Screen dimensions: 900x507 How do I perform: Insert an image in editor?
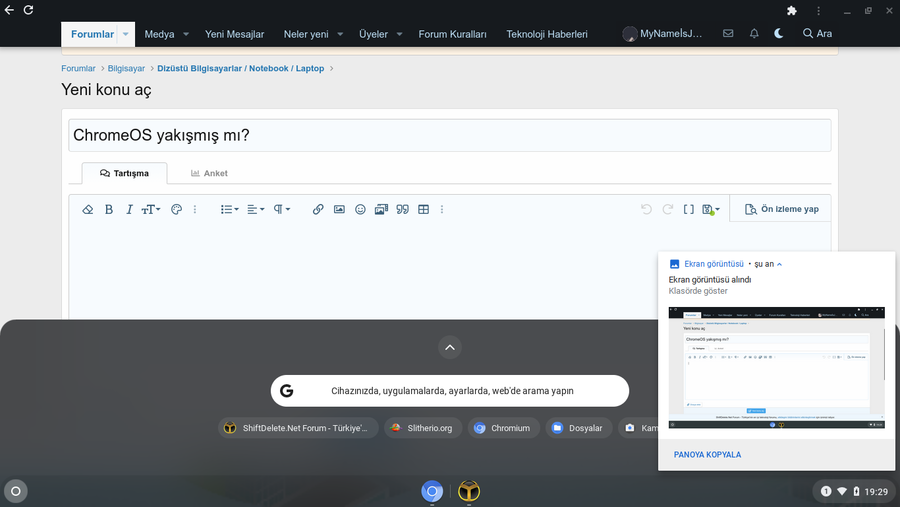click(x=339, y=210)
